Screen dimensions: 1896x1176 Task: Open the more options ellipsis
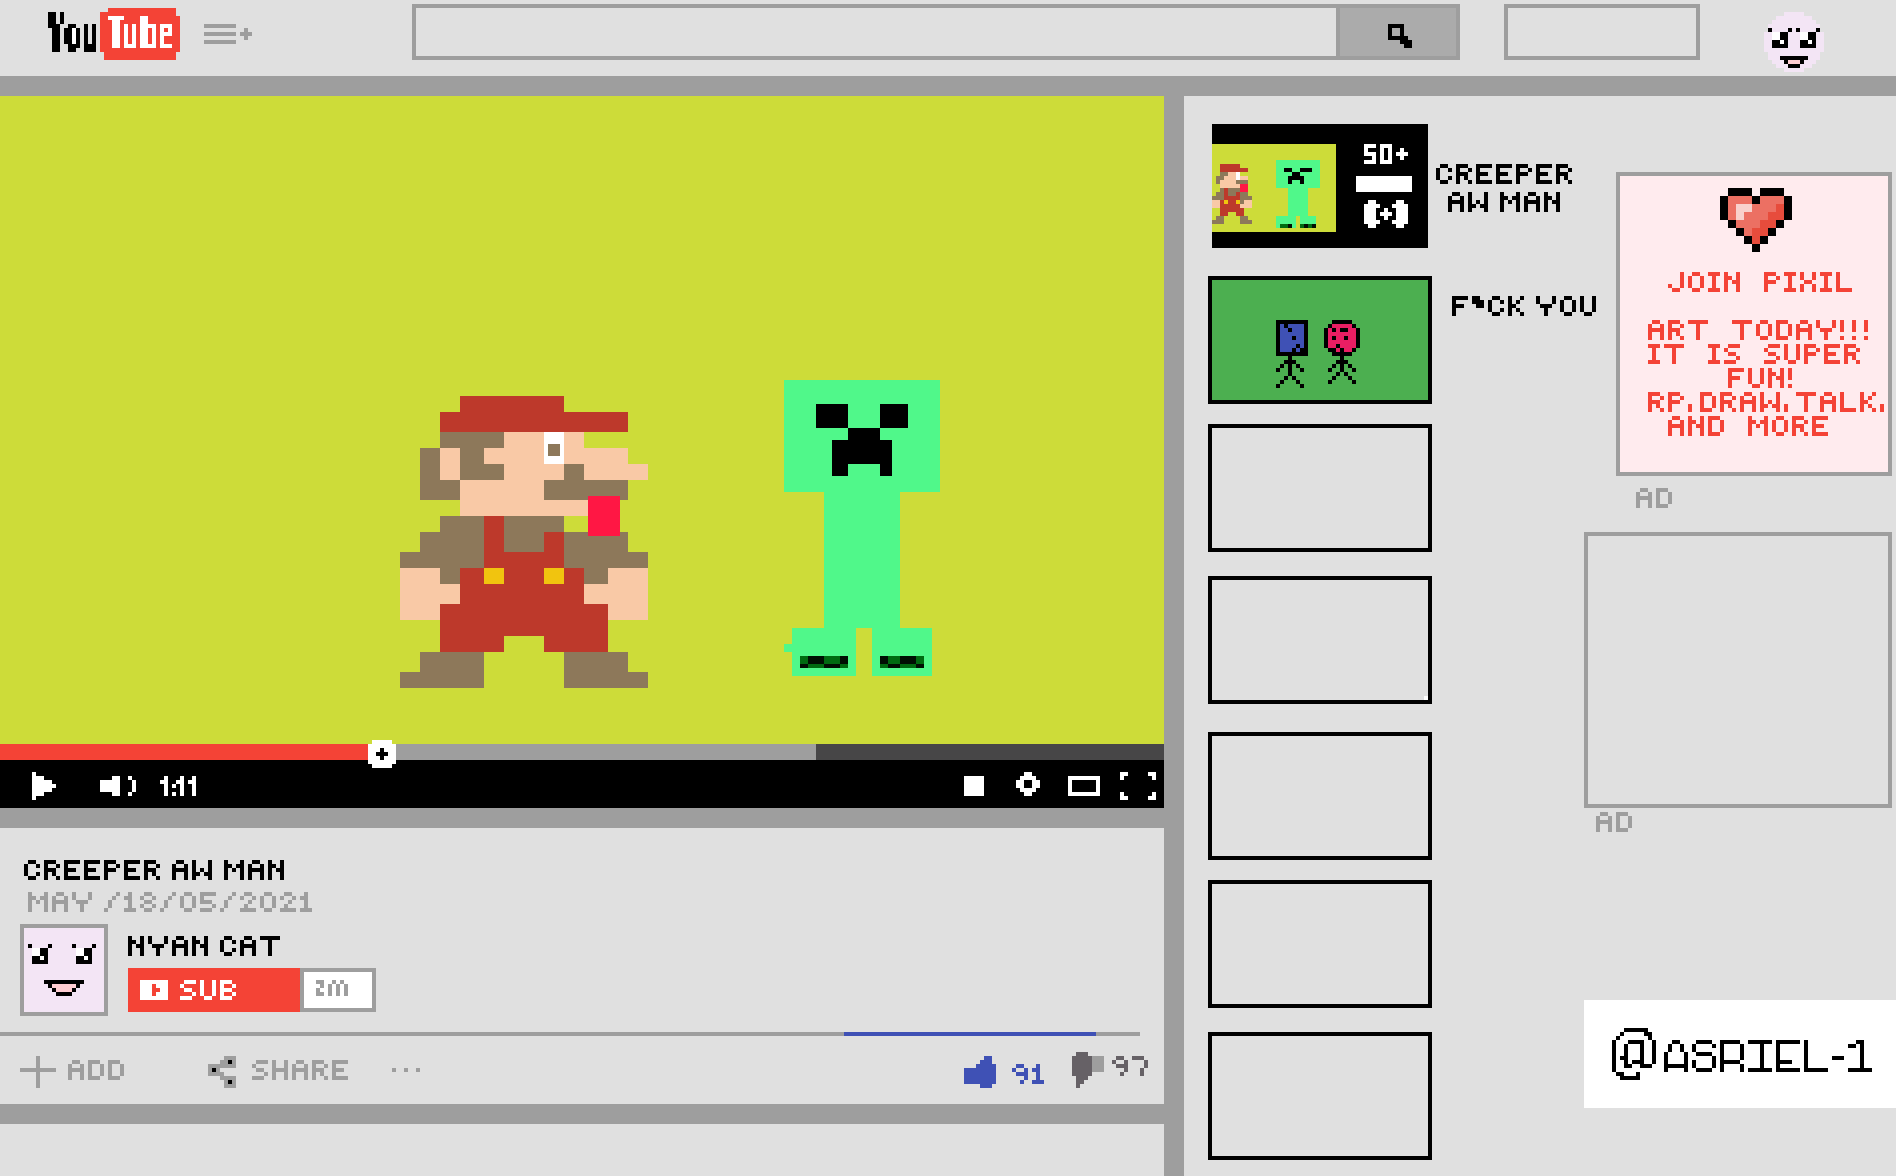pos(406,1070)
